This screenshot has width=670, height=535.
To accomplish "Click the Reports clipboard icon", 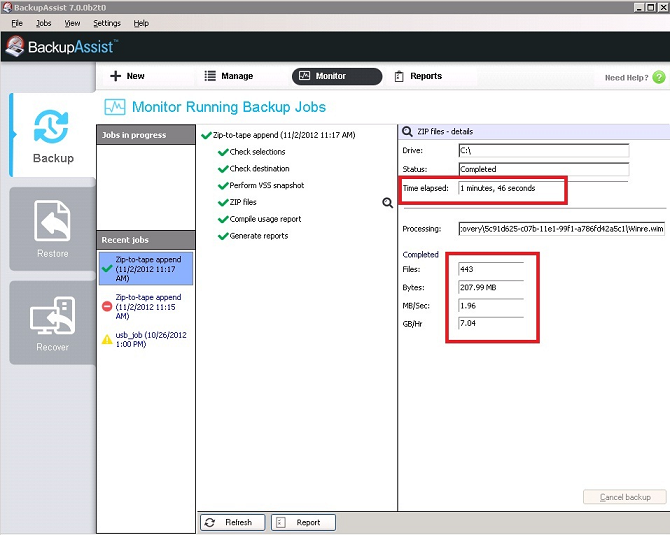I will coord(399,76).
